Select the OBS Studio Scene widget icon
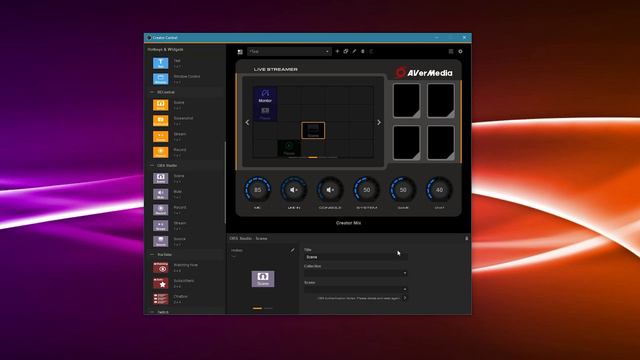Screen dimensions: 640x360 pyautogui.click(x=160, y=178)
